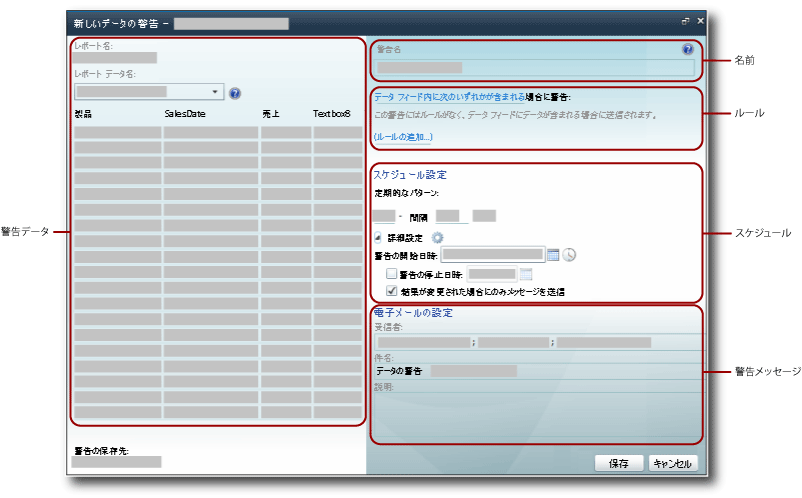Click the 警告の開始日時 date field
Screen dimensions: 802x498
493,255
